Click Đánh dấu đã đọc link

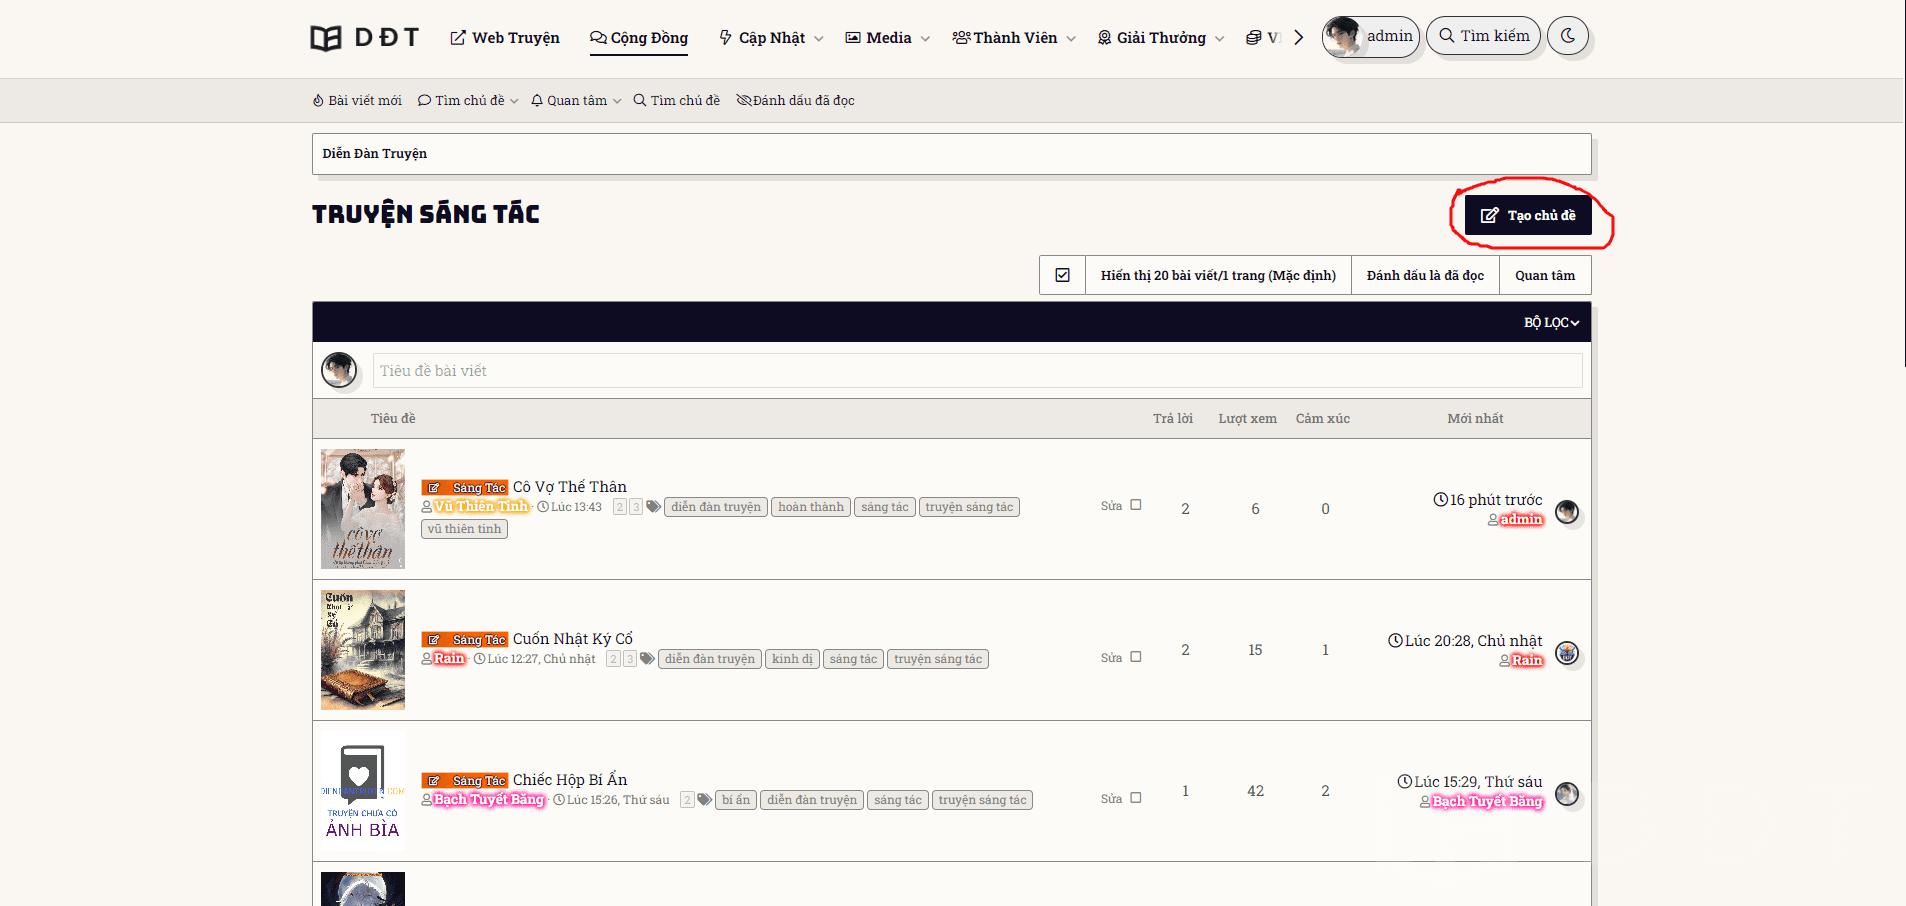click(x=795, y=100)
